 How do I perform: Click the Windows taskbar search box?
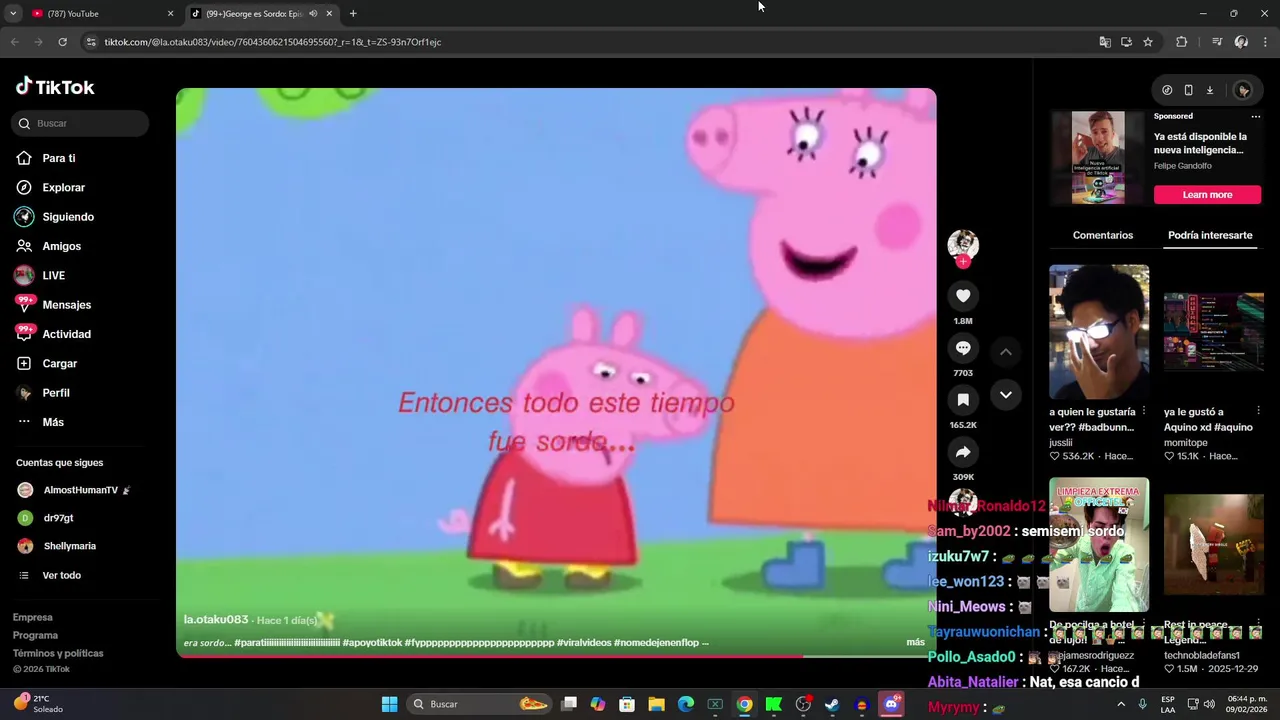(481, 704)
